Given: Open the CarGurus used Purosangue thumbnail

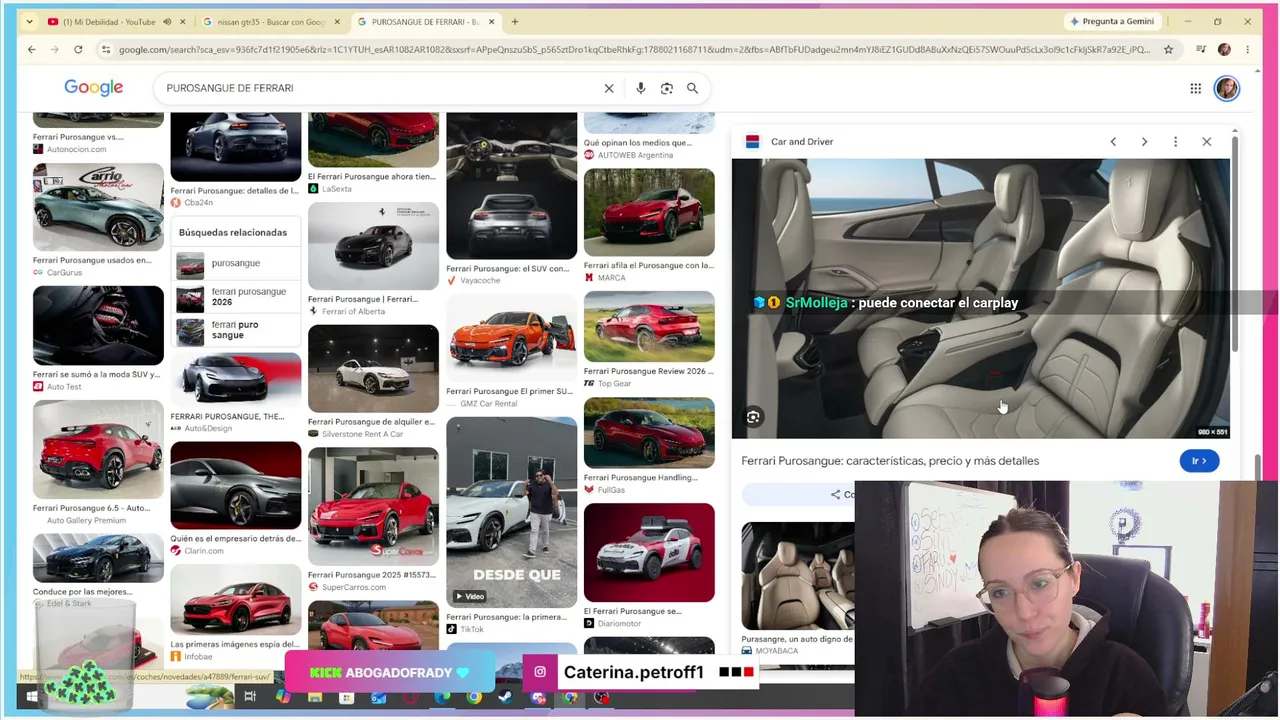Looking at the screenshot, I should [x=98, y=208].
